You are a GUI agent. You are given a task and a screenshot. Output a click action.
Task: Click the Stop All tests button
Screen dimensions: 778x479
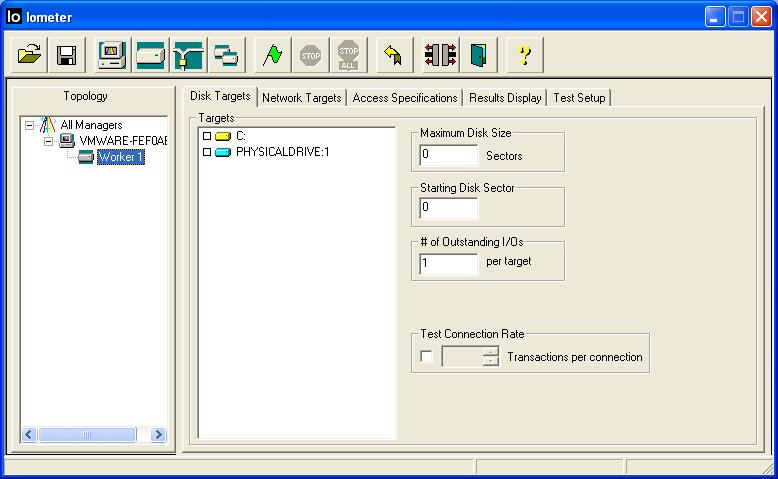point(348,55)
